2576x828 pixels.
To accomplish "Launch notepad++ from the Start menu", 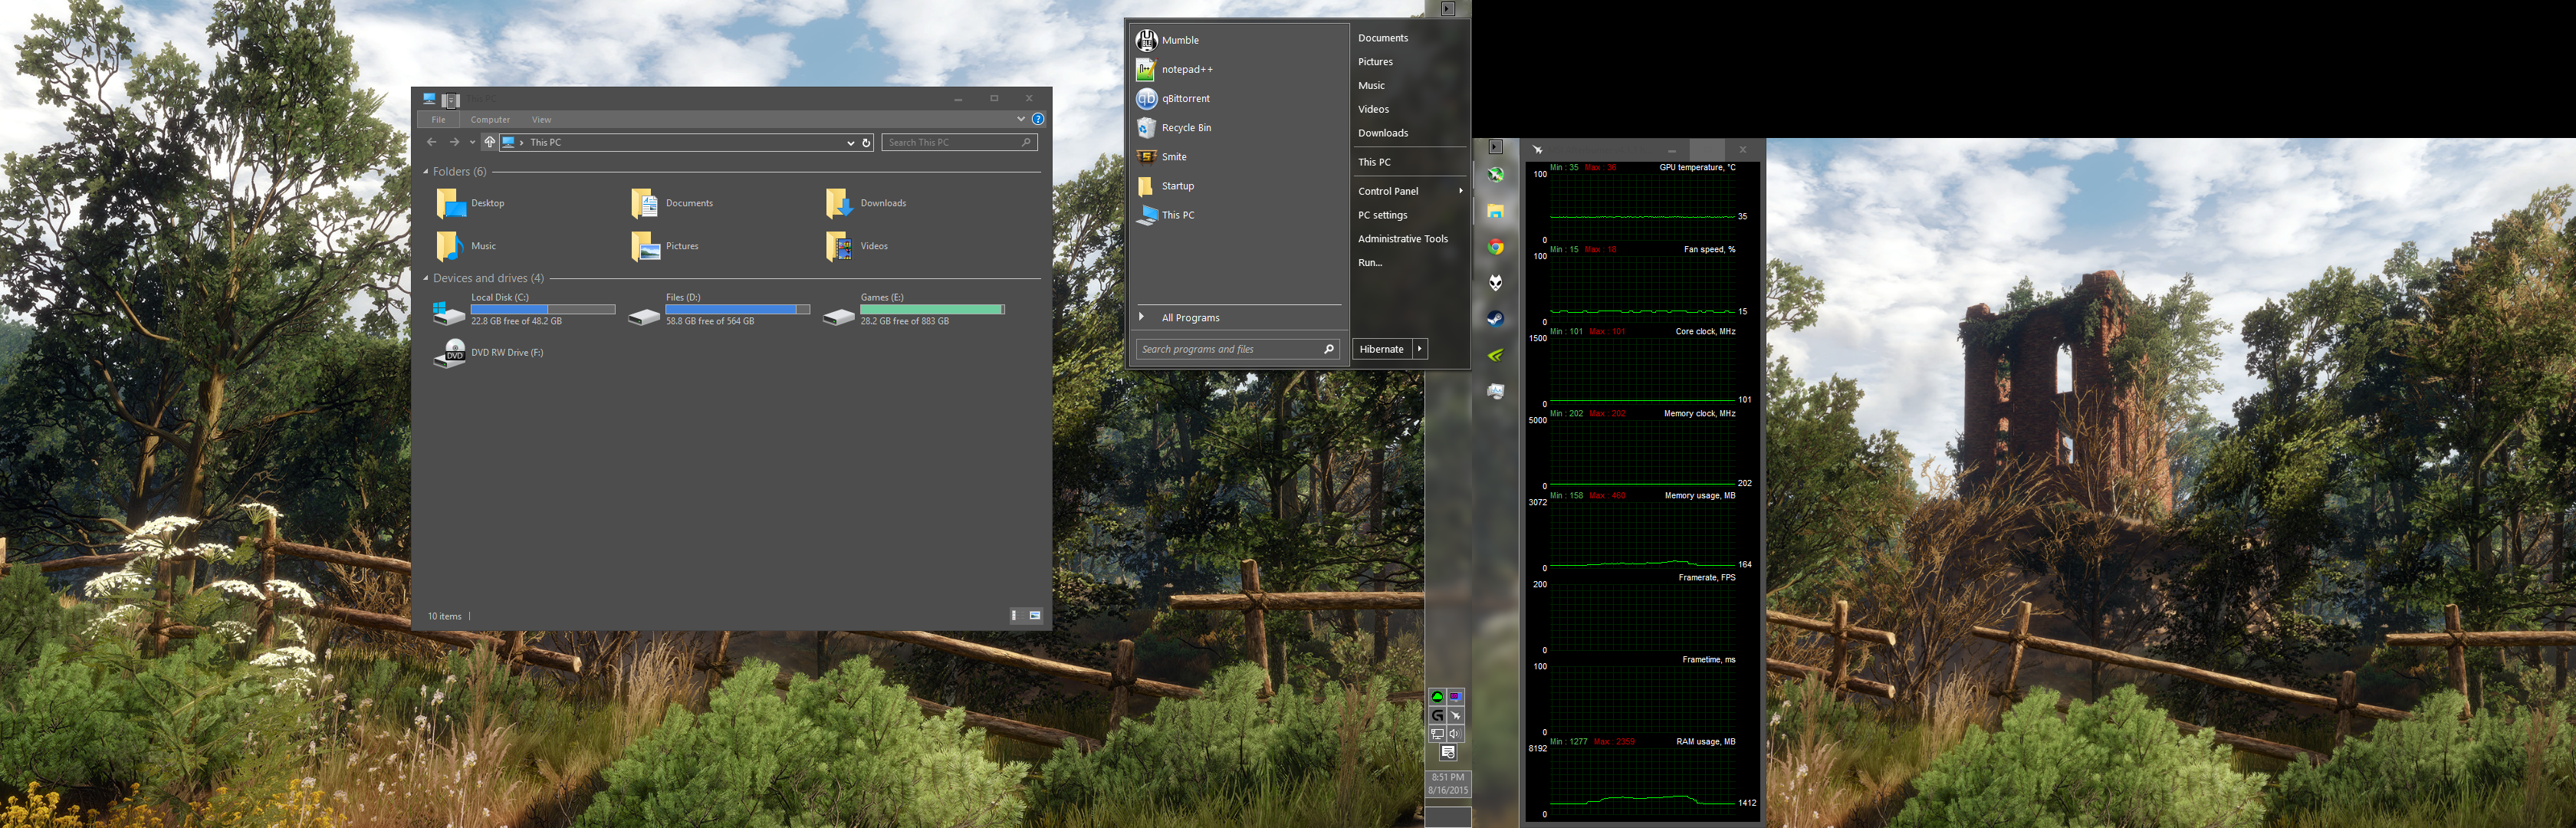I will tap(1238, 69).
